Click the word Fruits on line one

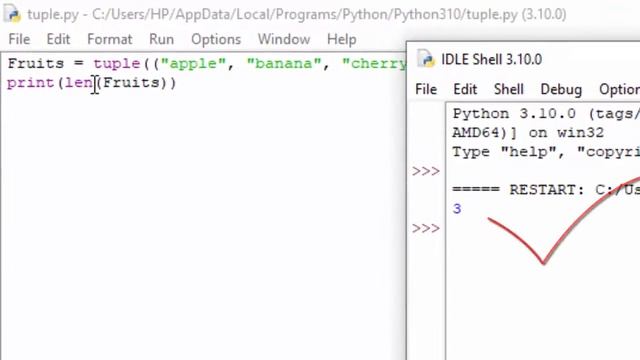point(36,63)
